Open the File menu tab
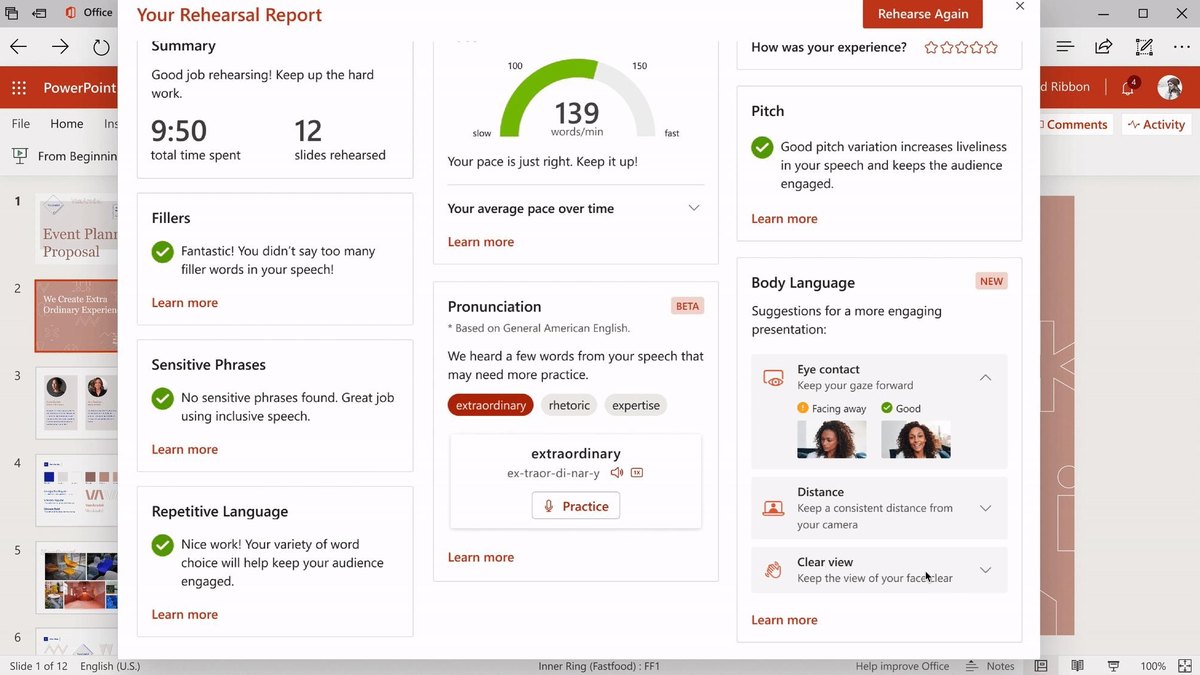The image size is (1200, 675). pyautogui.click(x=21, y=124)
